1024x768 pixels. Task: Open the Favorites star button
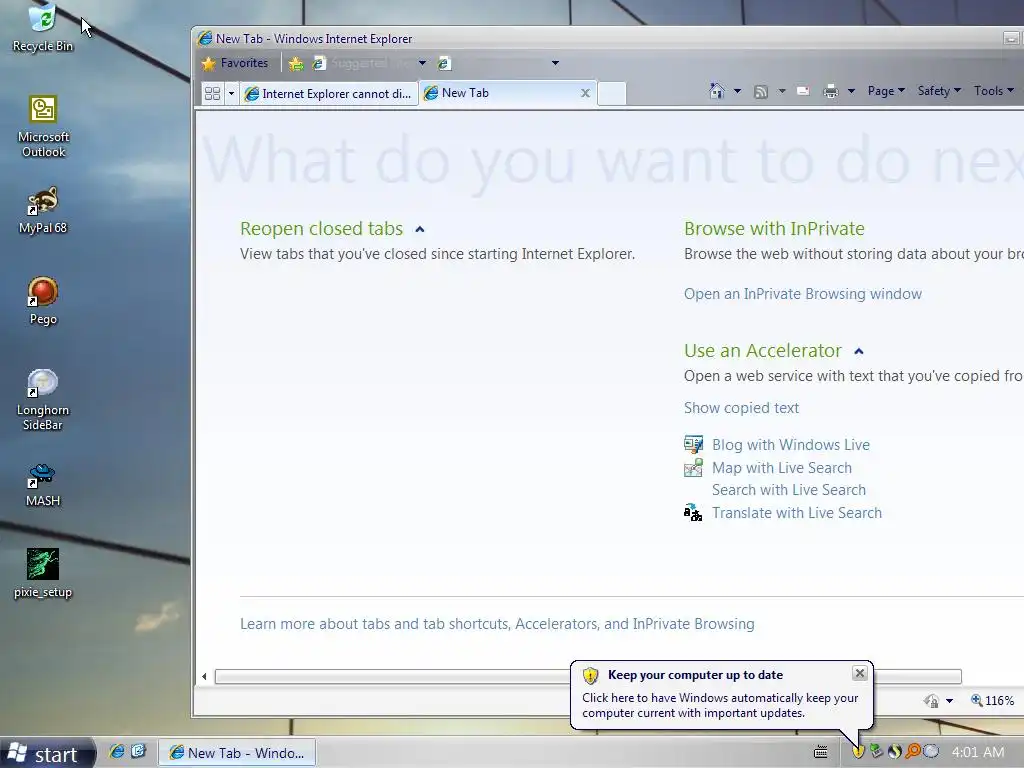[235, 63]
